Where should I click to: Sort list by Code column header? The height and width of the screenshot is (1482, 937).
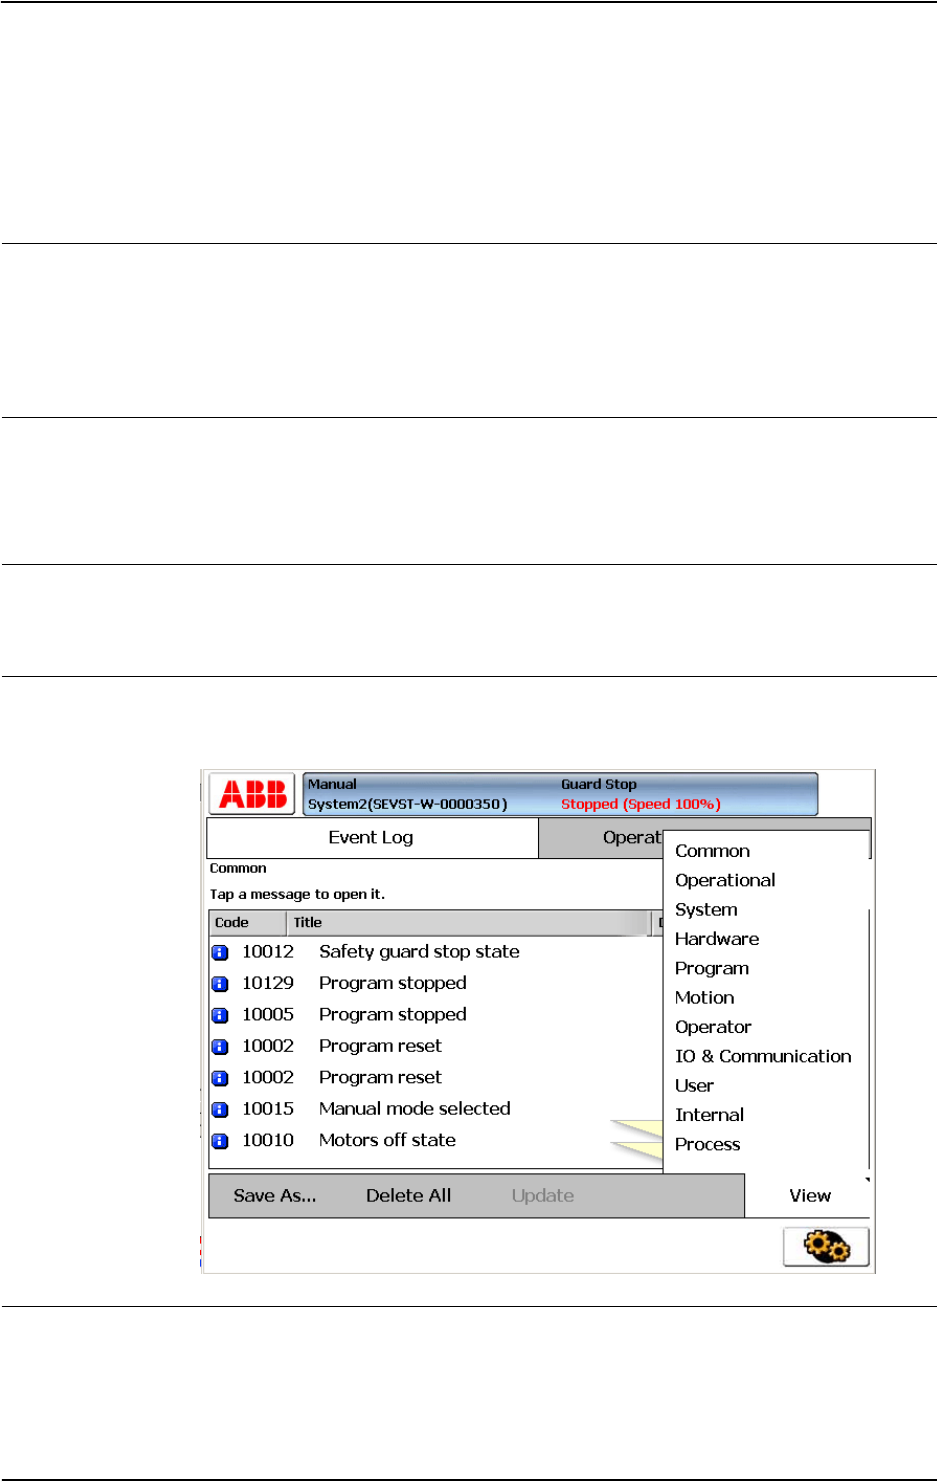pos(248,923)
